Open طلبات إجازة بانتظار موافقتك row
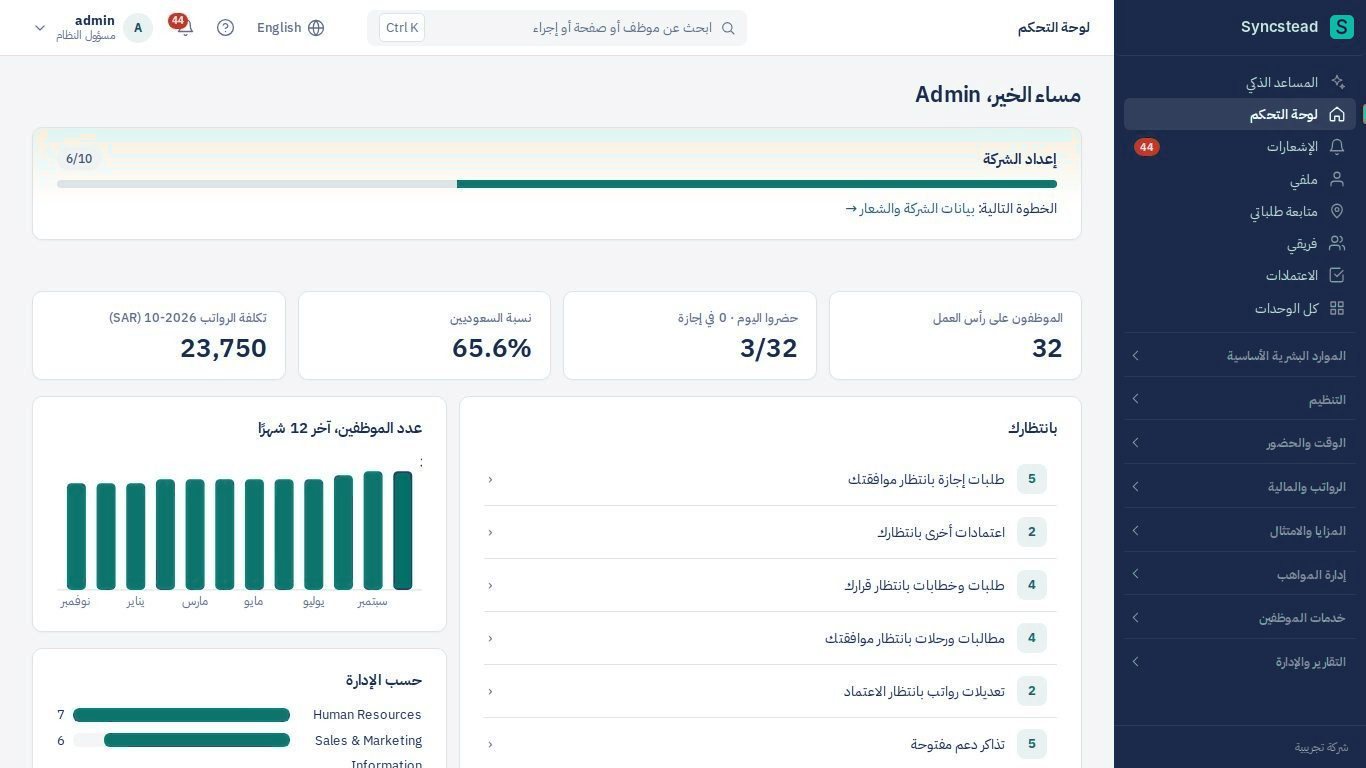The height and width of the screenshot is (768, 1366). coord(770,479)
